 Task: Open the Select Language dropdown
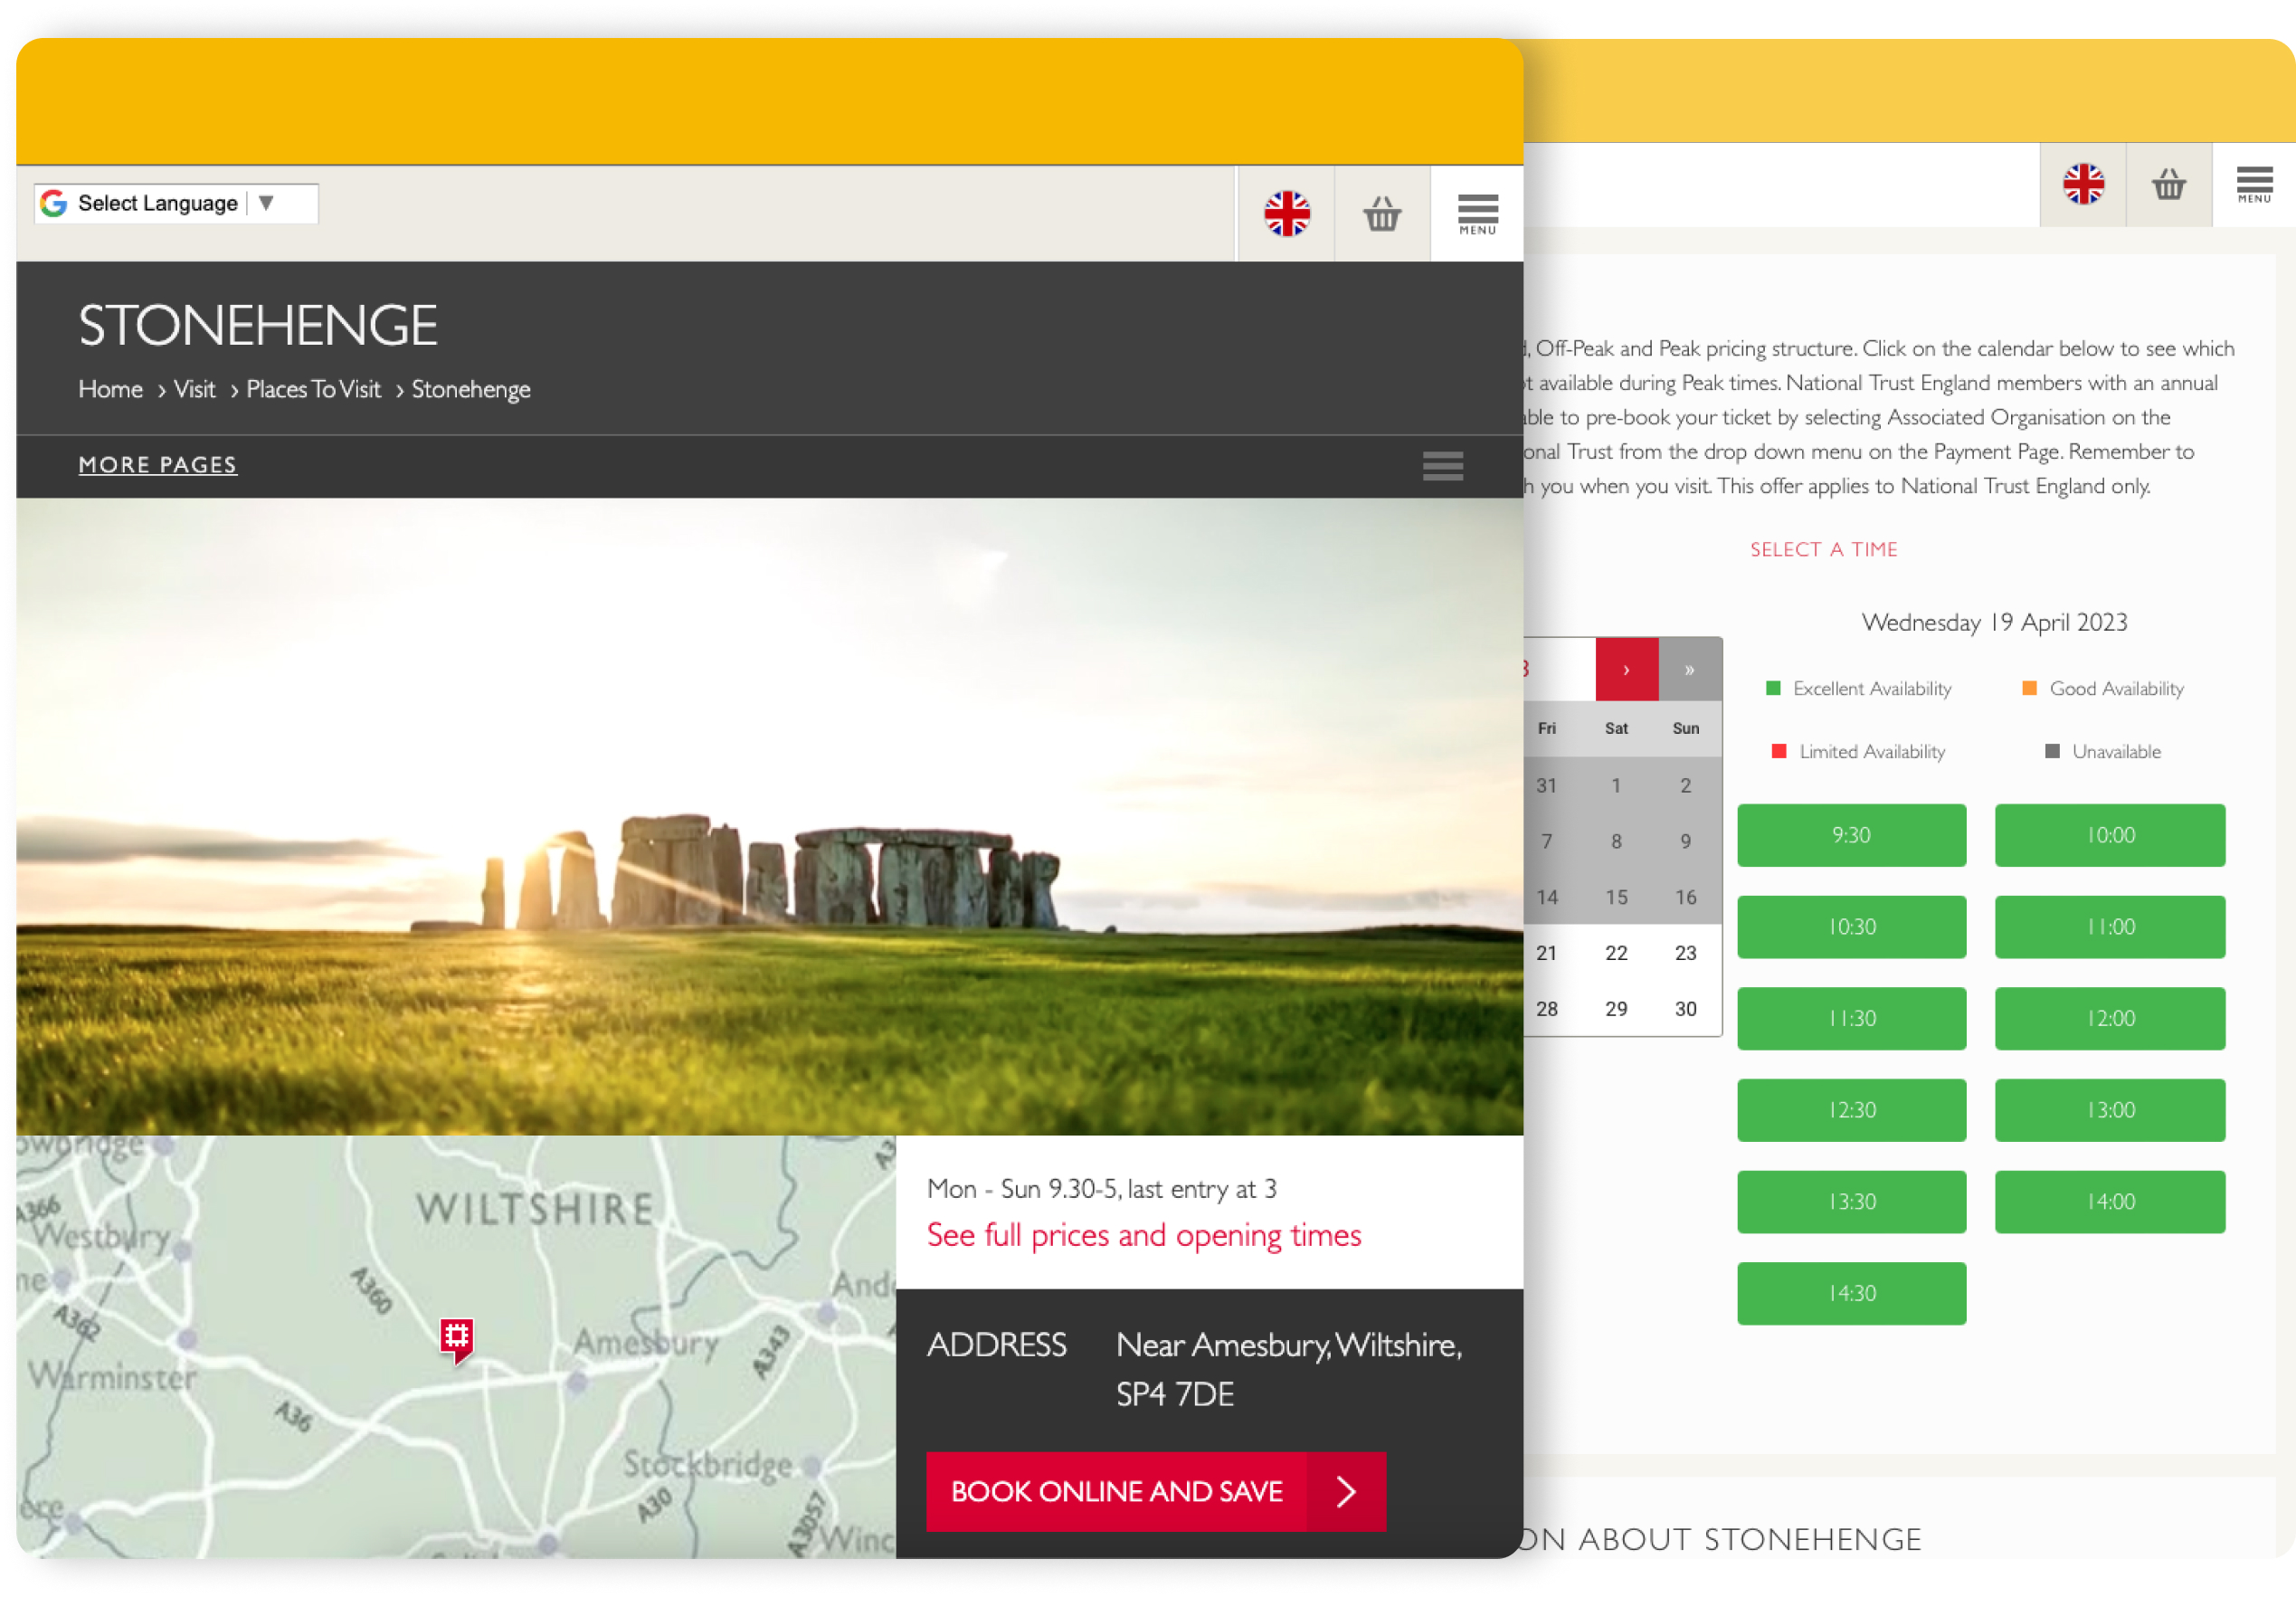point(176,203)
